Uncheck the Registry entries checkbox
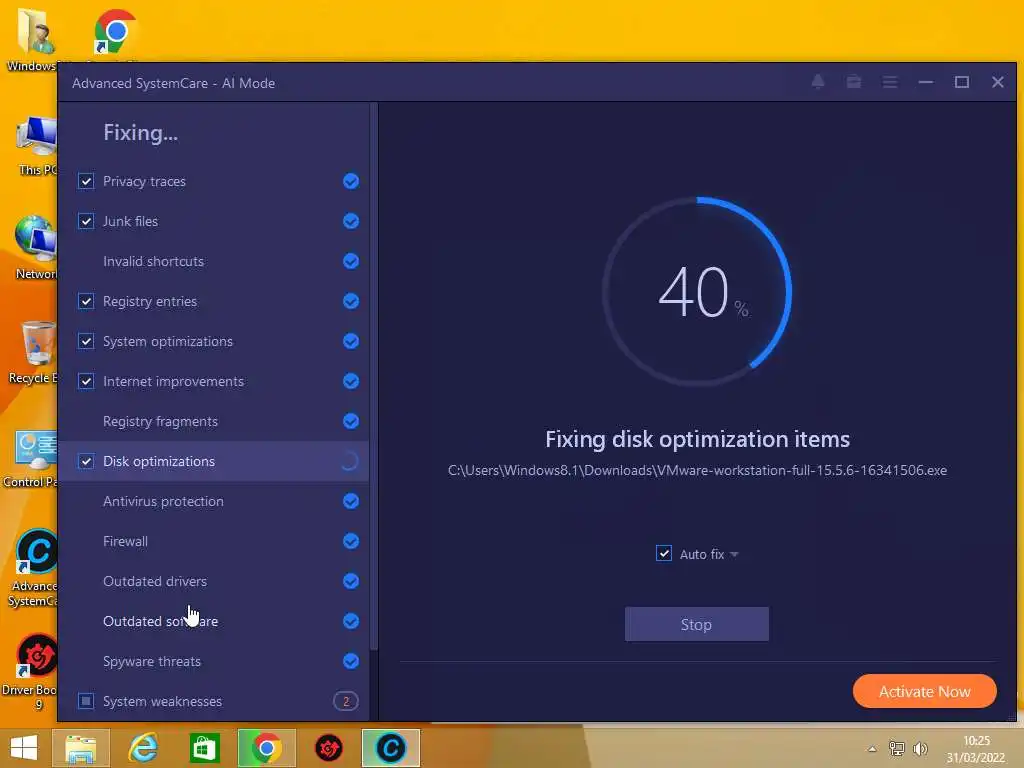 [86, 301]
